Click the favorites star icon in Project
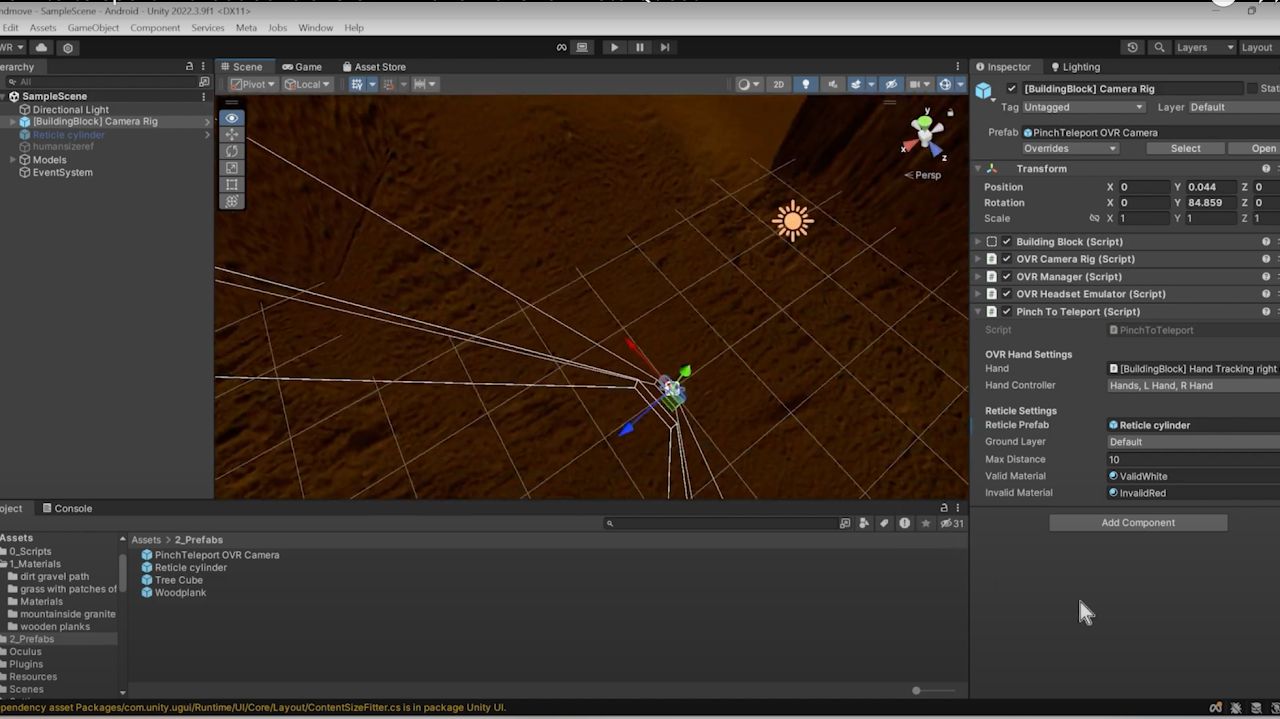The height and width of the screenshot is (719, 1280). 925,523
